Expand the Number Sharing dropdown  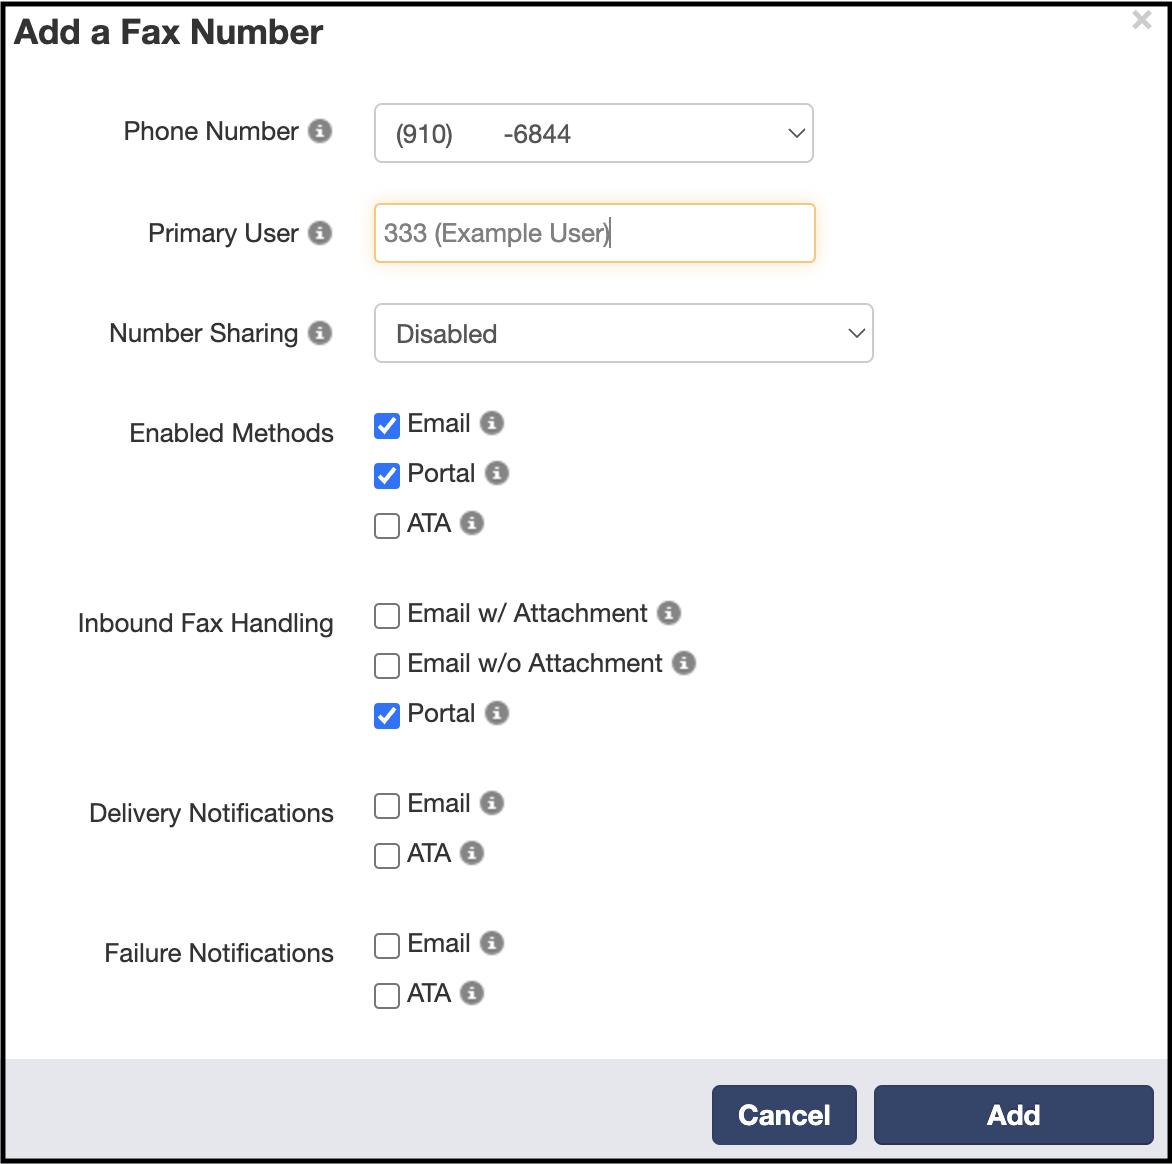click(623, 333)
